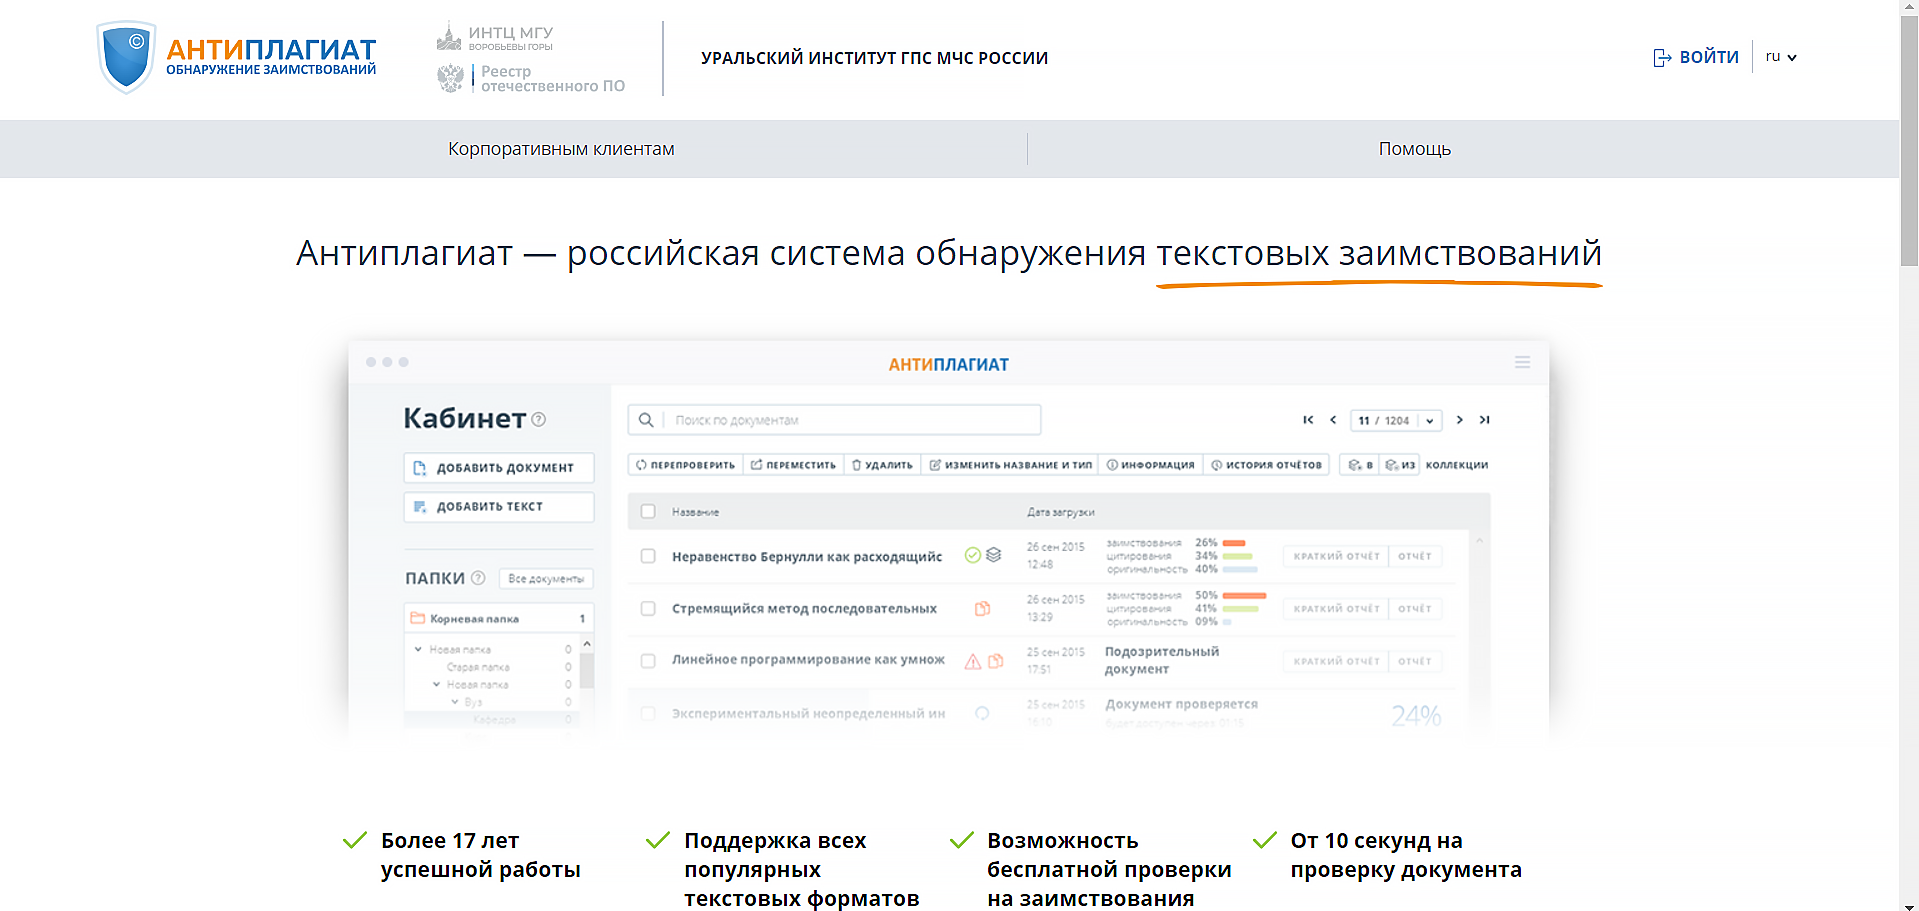Click the 50% заимствования red bar

click(1245, 595)
